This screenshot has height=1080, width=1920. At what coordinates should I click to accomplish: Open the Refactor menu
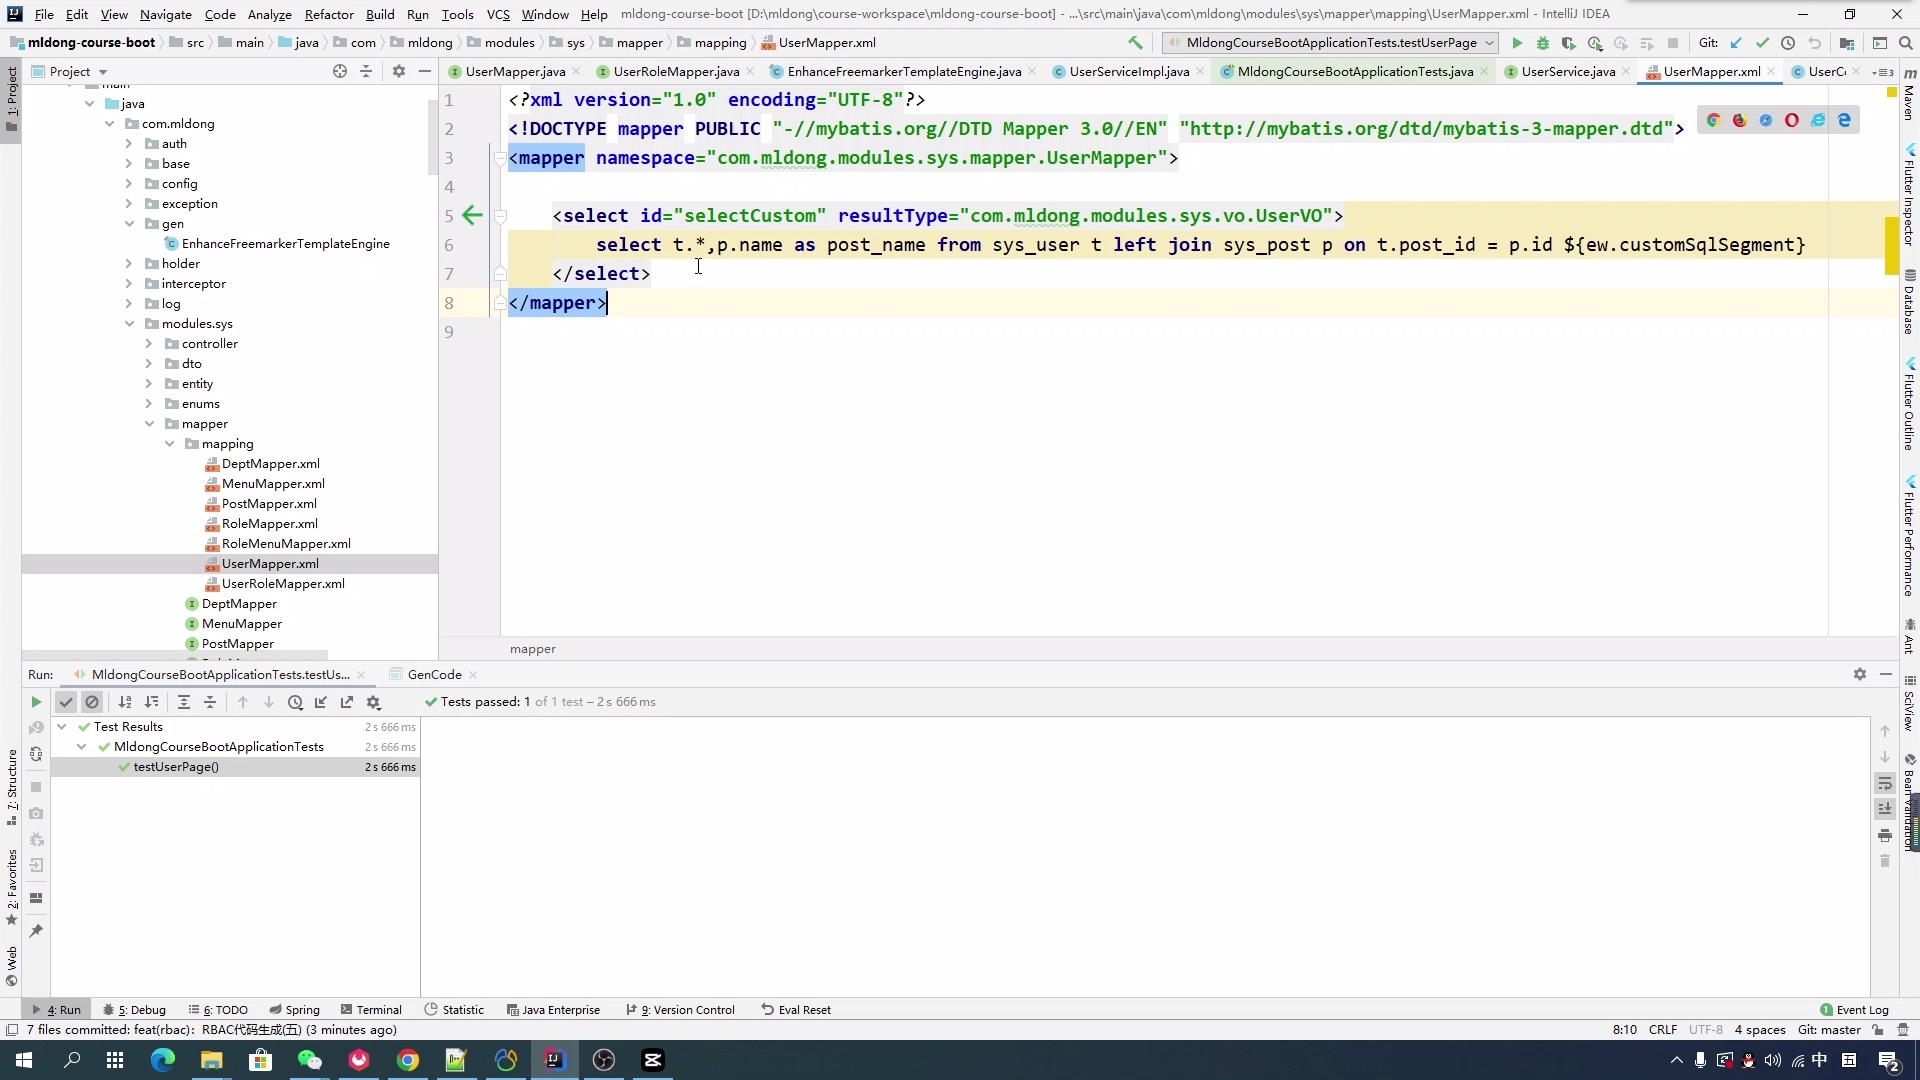coord(328,14)
